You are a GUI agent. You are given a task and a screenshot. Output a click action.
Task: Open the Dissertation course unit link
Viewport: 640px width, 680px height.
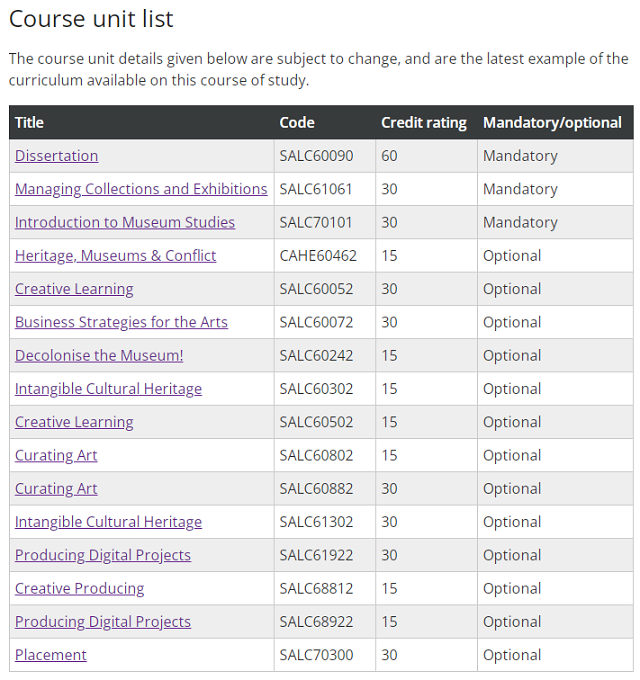(56, 156)
